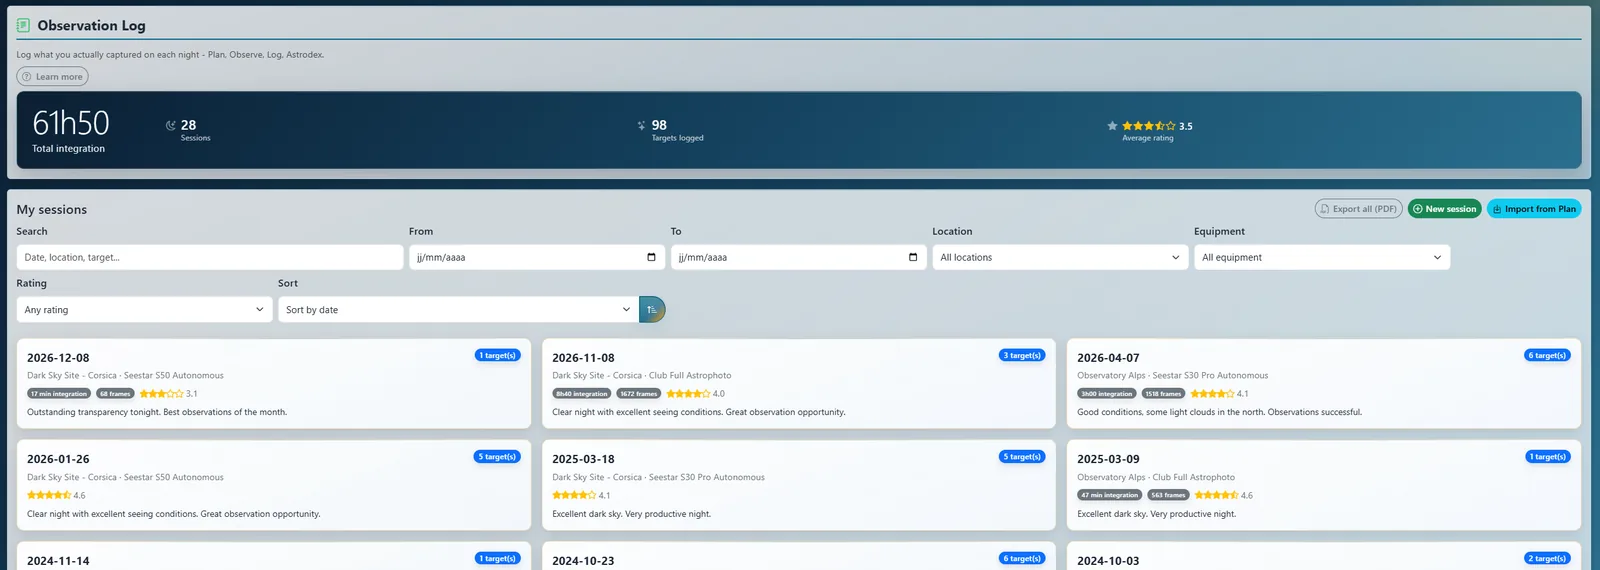
Task: Click the 3h00 integration tag
Action: coord(1107,394)
